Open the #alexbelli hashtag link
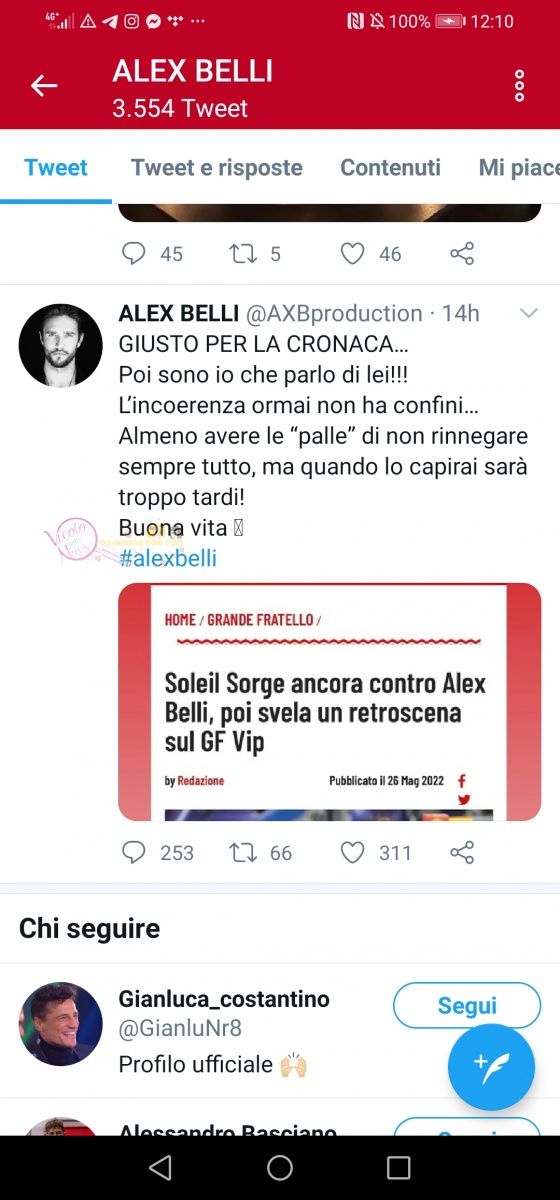560x1200 pixels. coord(168,558)
